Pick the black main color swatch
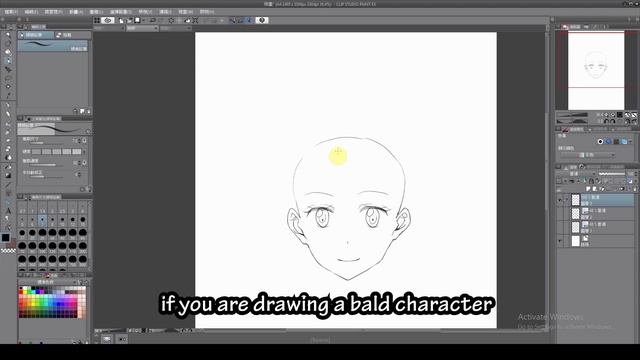The image size is (640, 360). coord(5,238)
